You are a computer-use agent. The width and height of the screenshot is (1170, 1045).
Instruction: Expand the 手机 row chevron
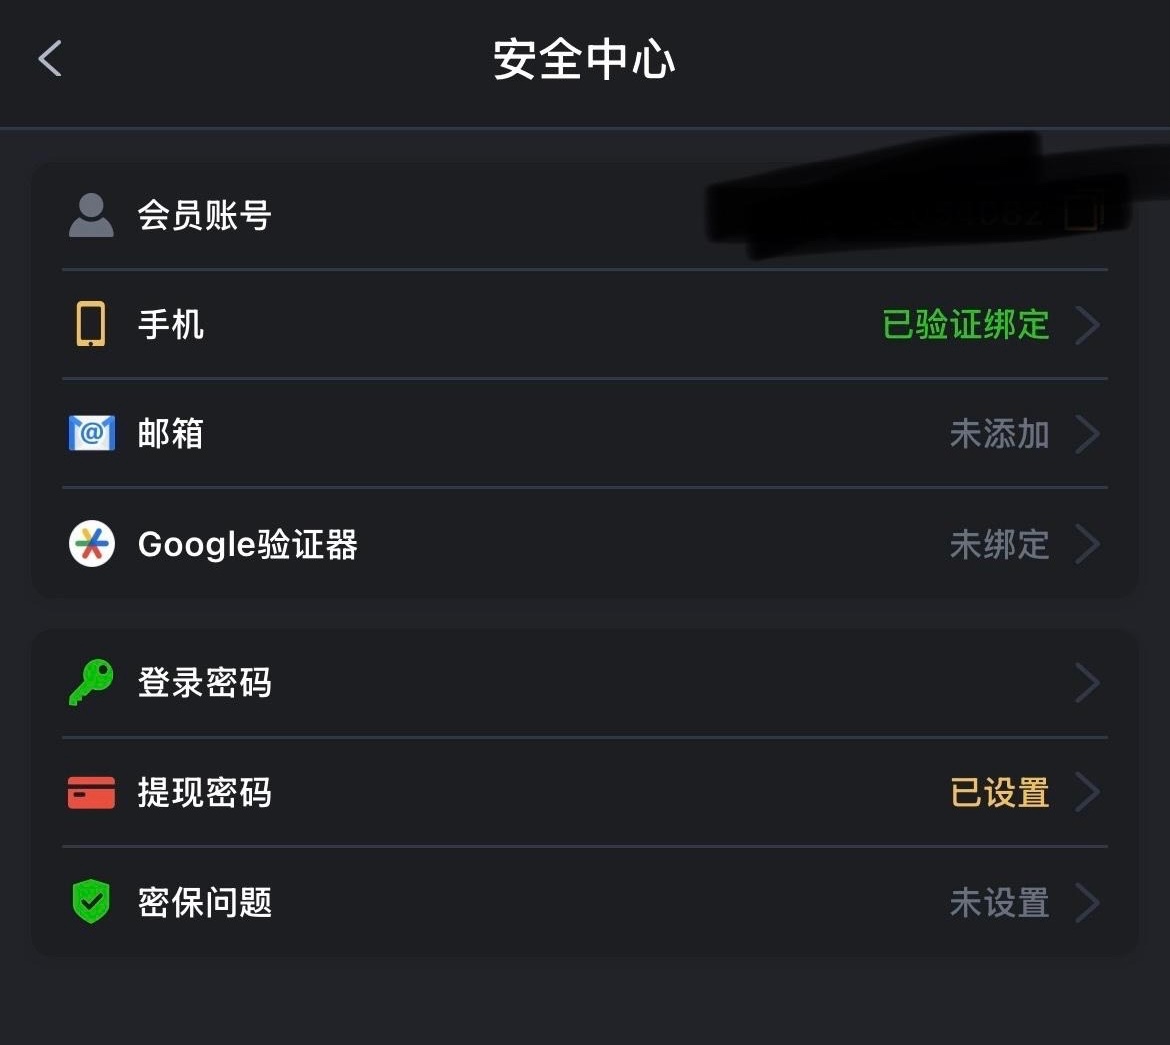1087,325
